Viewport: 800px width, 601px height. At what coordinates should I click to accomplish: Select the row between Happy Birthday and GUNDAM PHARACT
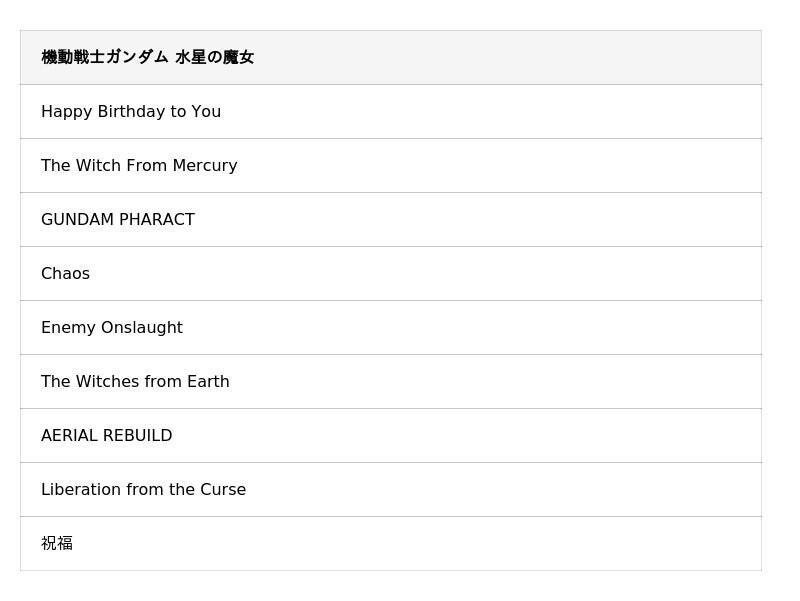click(139, 166)
